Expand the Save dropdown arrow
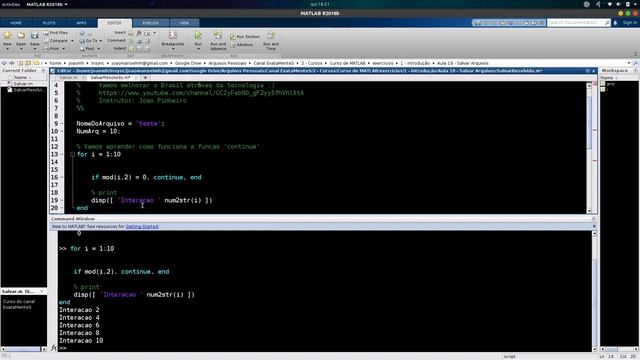 (x=35, y=49)
